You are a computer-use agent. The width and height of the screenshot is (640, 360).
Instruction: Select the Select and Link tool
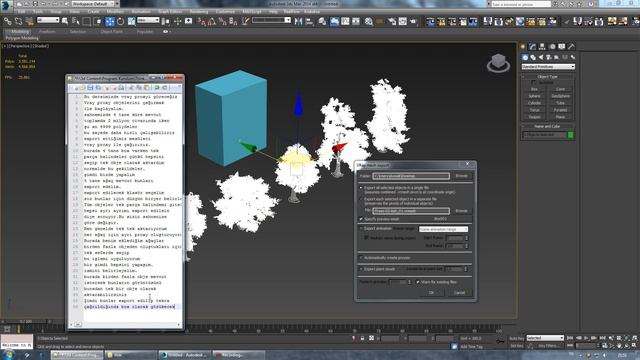pyautogui.click(x=8, y=21)
